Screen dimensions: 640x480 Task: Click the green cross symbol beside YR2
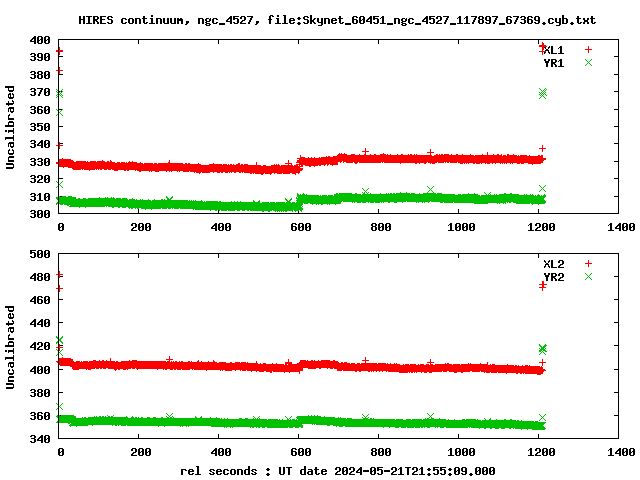coord(588,276)
